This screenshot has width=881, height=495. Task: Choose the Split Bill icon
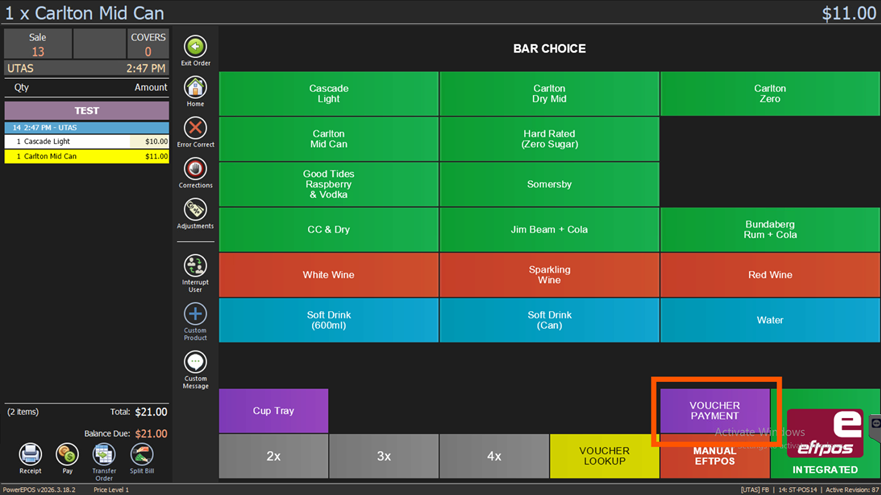tap(142, 454)
